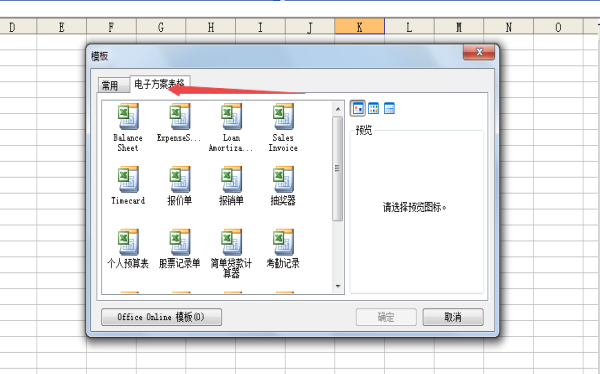Select column M header in spreadsheet

tap(459, 27)
